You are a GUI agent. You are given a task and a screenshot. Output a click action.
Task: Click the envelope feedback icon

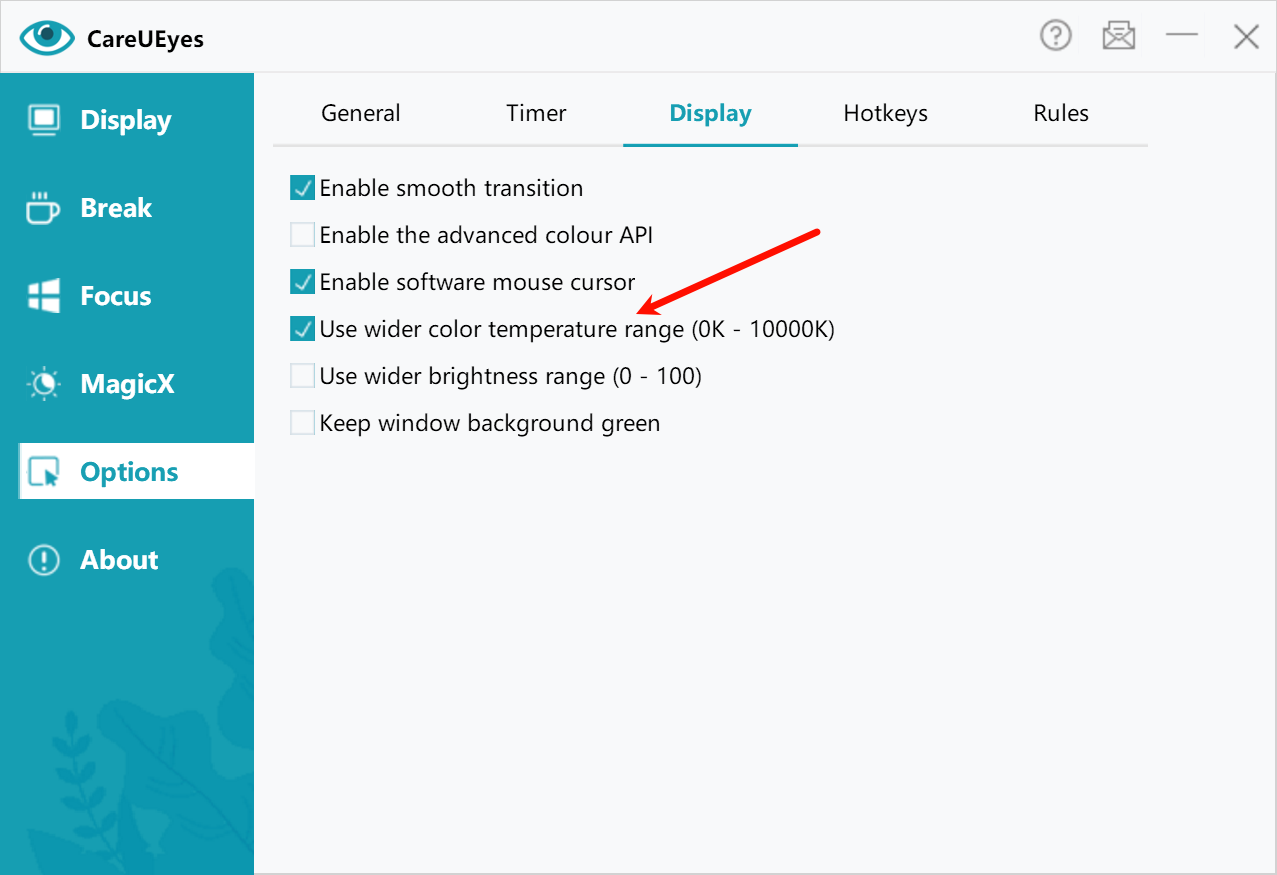click(1118, 37)
